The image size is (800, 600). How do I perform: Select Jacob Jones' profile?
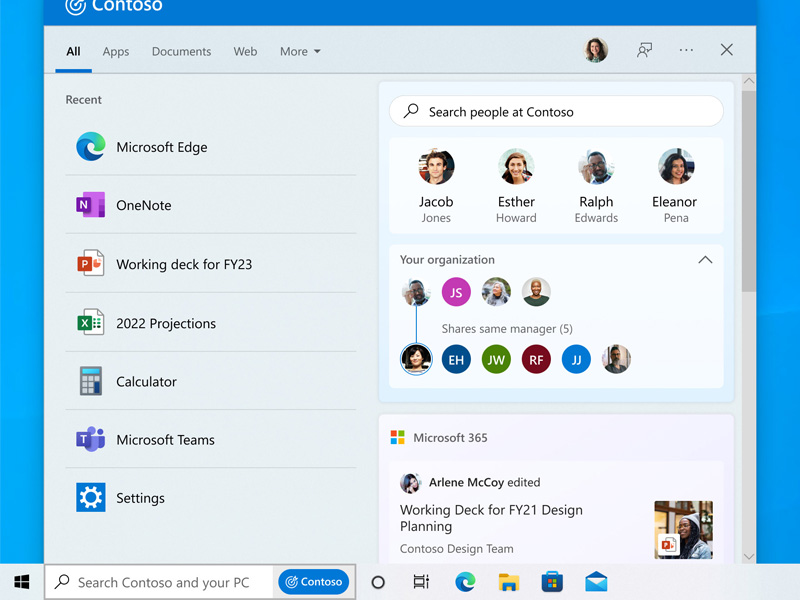point(436,186)
